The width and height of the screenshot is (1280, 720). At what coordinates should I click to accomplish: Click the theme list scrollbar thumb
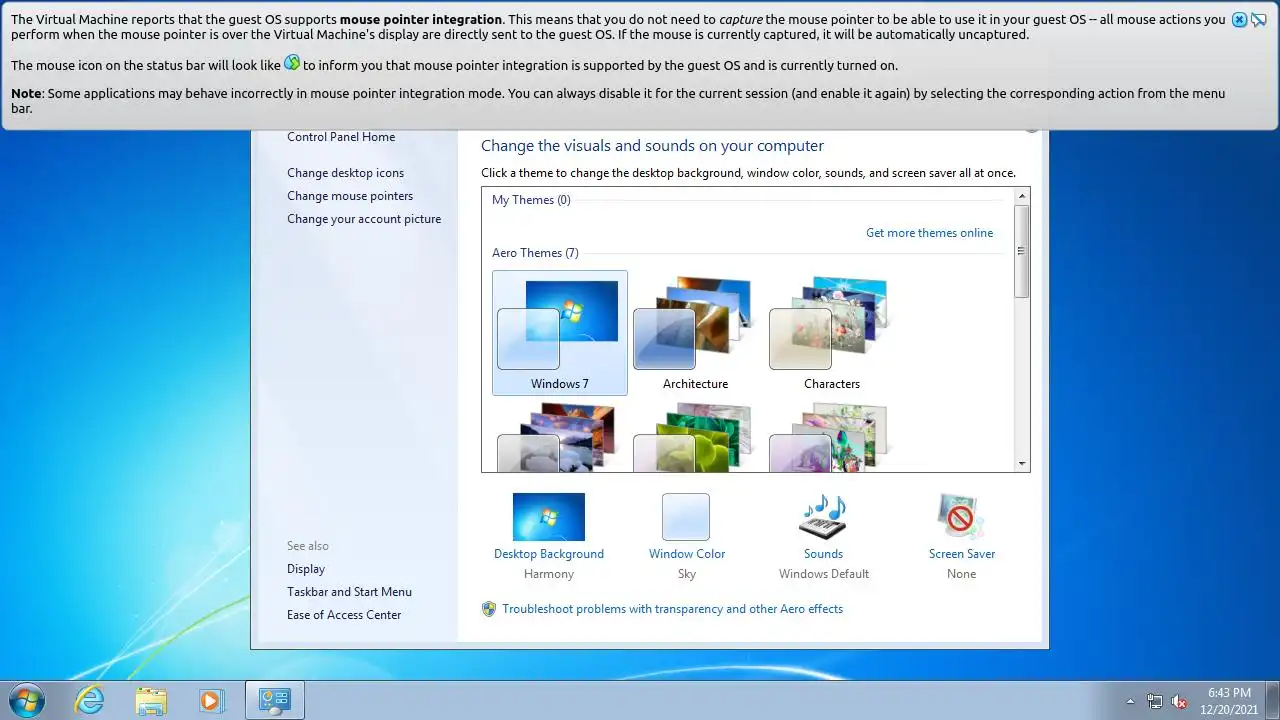(x=1021, y=251)
